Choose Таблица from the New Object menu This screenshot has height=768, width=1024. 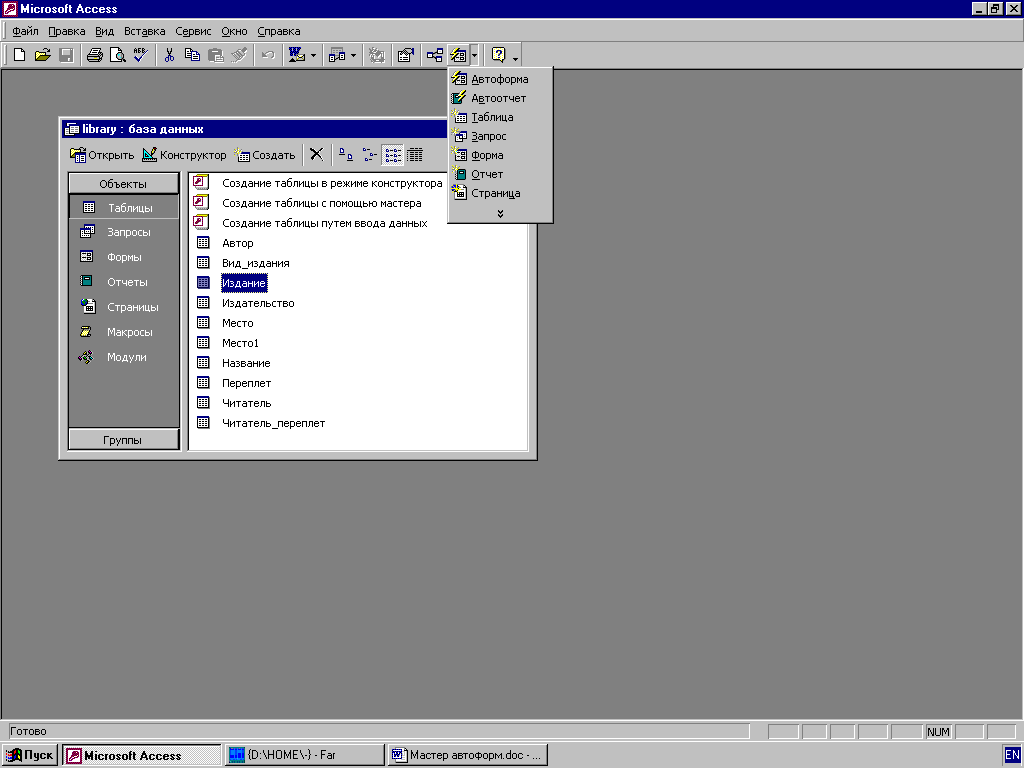click(500, 117)
